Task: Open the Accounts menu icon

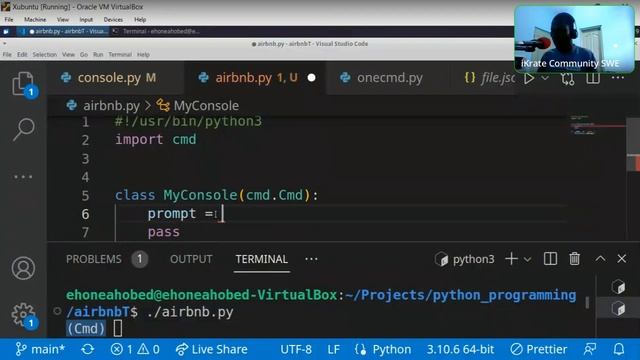Action: point(23,268)
